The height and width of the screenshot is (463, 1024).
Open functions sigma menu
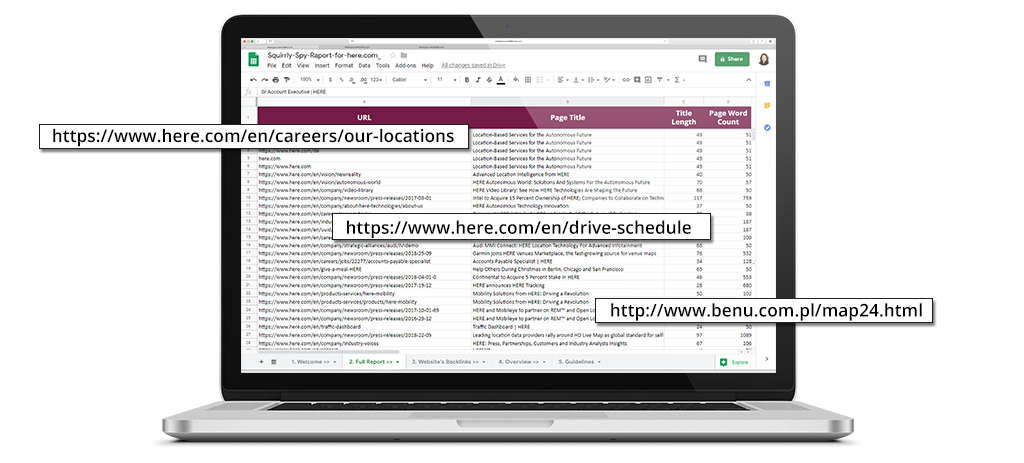679,80
